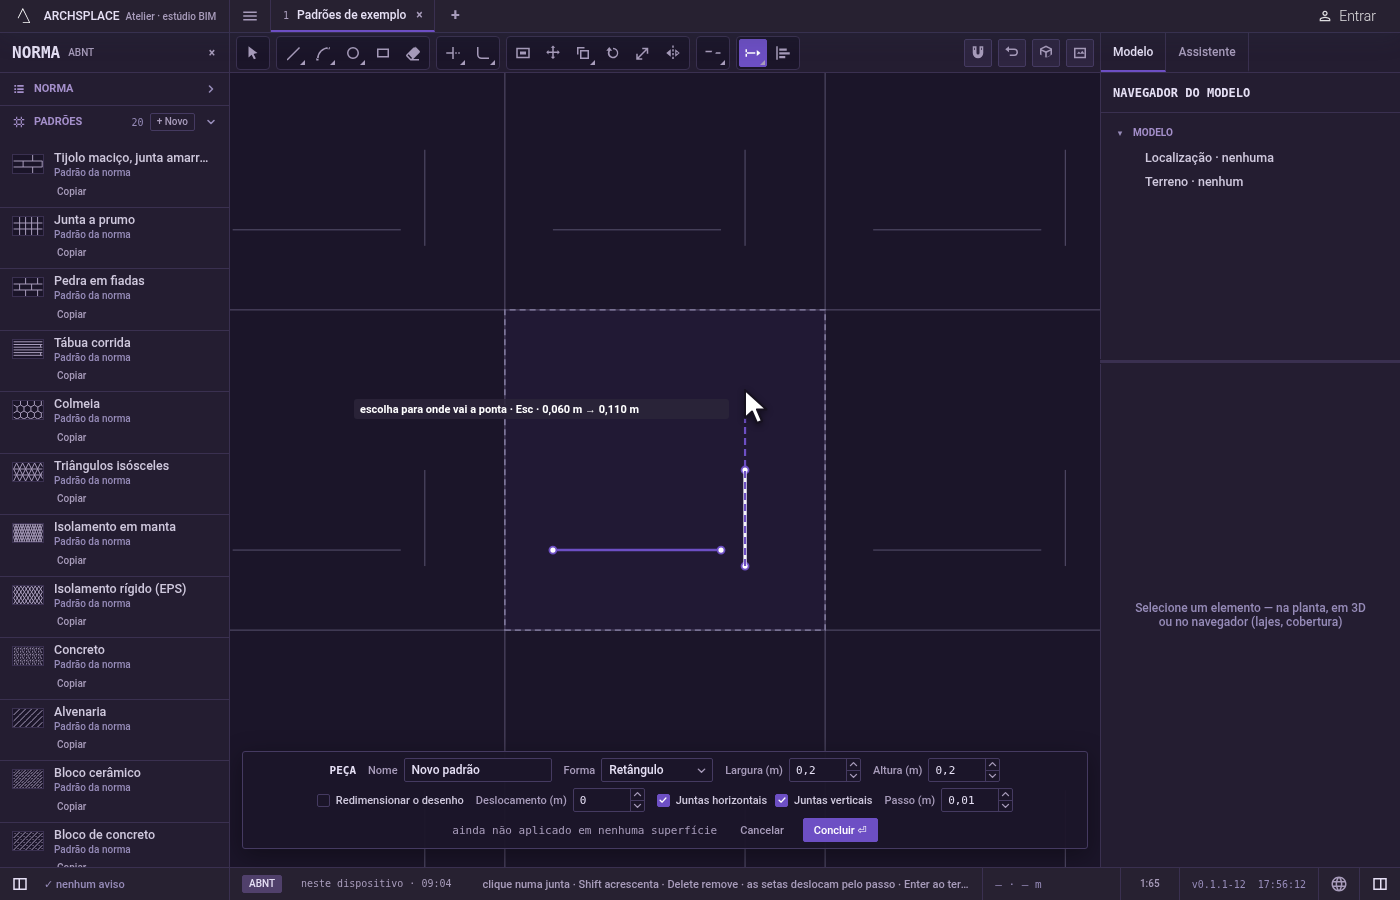The image size is (1400, 900).
Task: Expand the NORMA section chevron
Action: pyautogui.click(x=210, y=89)
